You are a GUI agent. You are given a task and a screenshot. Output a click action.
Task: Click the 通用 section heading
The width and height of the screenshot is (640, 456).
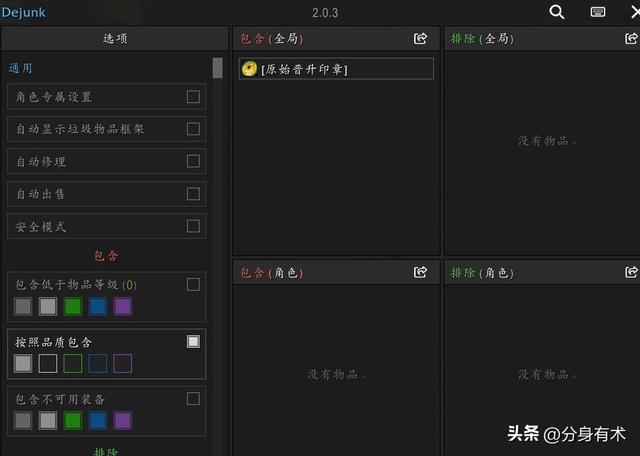tap(20, 68)
